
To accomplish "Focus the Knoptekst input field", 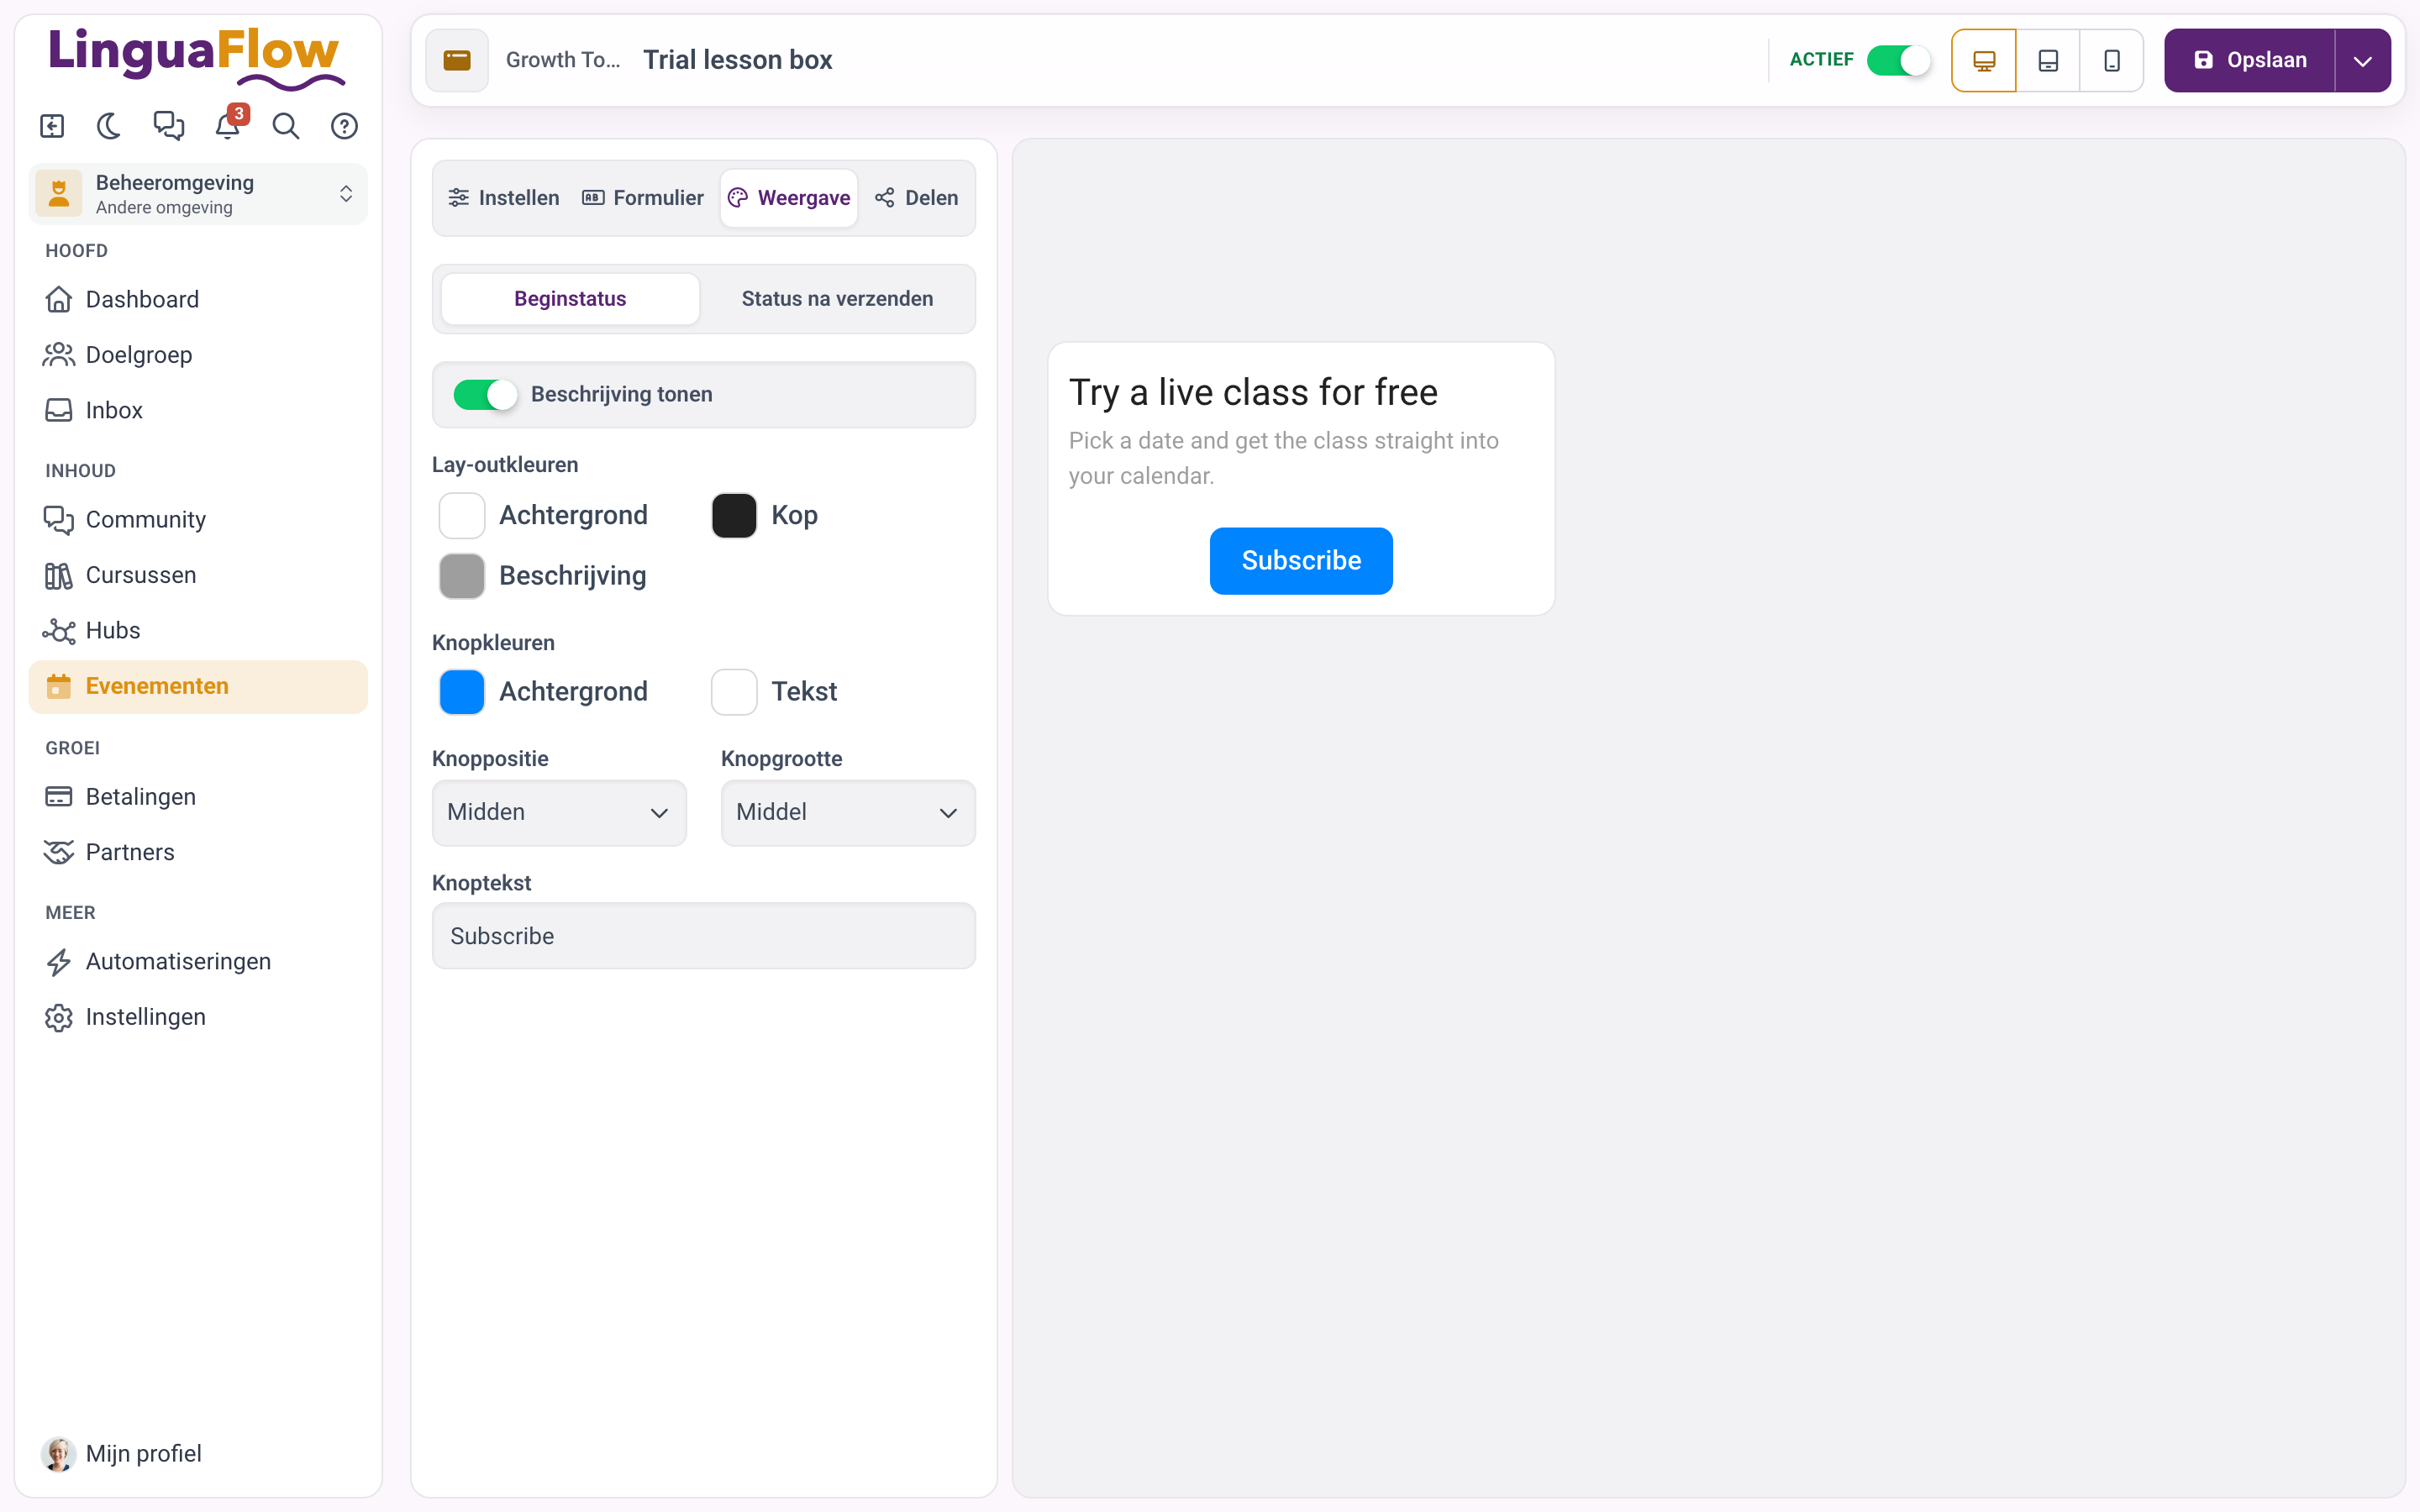I will (x=704, y=936).
